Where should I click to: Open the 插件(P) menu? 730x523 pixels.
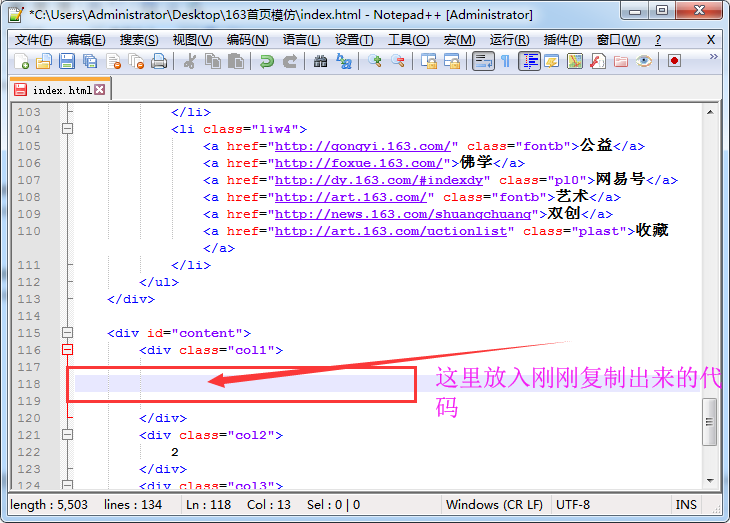pos(563,40)
